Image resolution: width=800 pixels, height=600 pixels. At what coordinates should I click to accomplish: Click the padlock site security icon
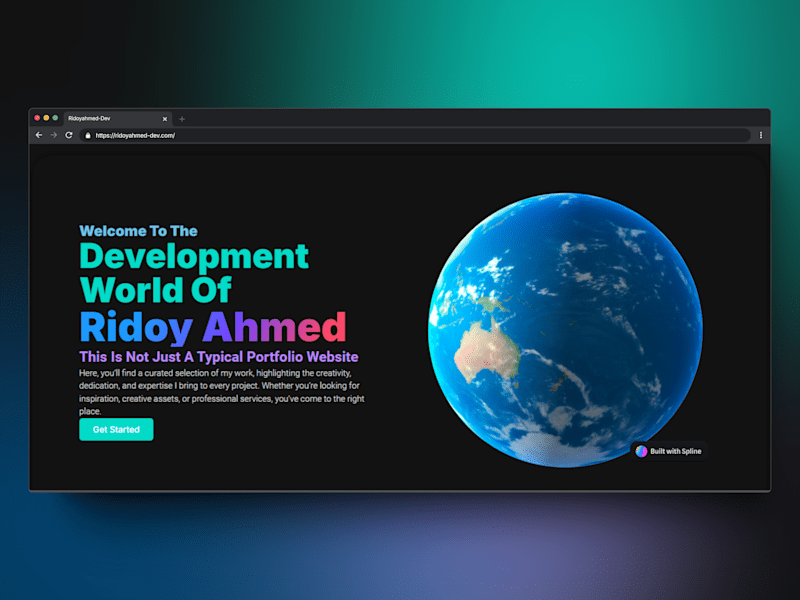click(88, 135)
